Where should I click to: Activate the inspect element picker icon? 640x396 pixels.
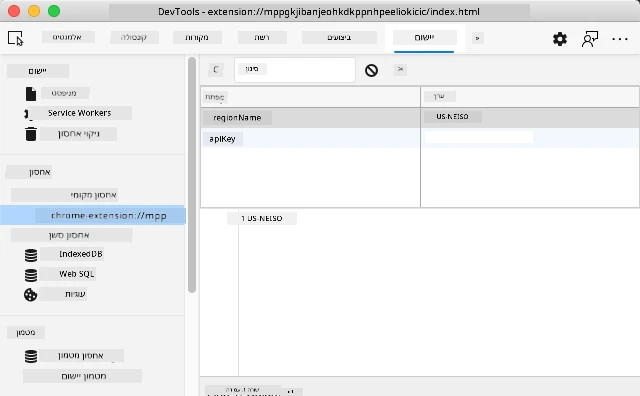click(x=16, y=38)
